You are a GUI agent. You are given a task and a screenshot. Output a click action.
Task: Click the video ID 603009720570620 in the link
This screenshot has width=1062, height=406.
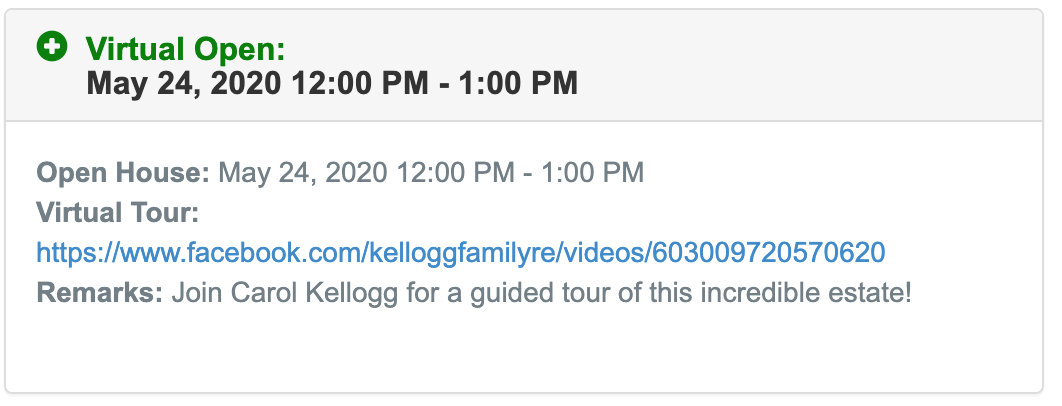[x=768, y=252]
